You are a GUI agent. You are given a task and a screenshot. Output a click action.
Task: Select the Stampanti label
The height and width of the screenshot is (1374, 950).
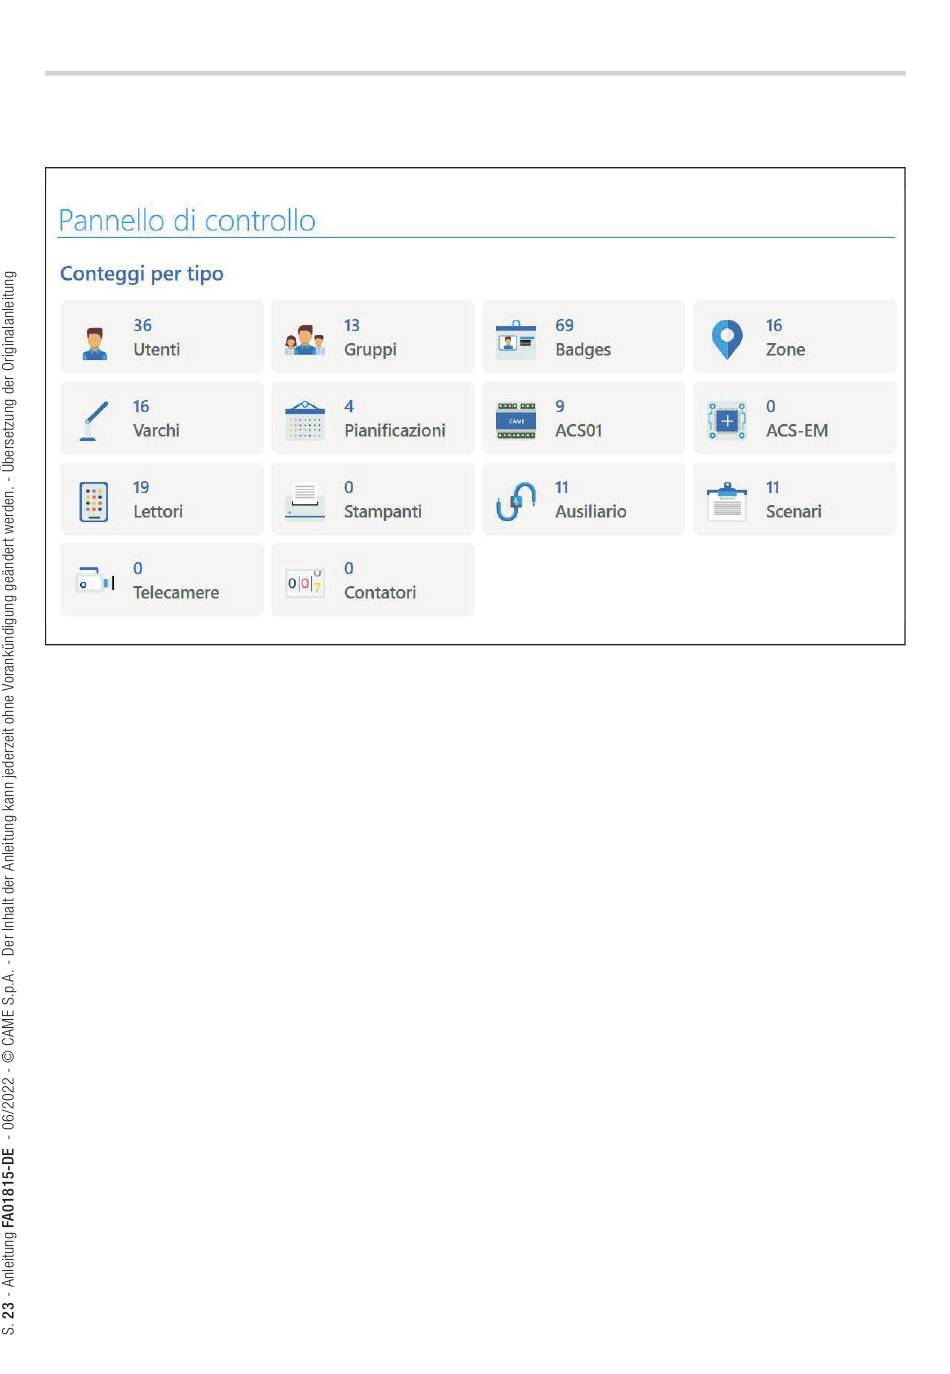click(383, 512)
